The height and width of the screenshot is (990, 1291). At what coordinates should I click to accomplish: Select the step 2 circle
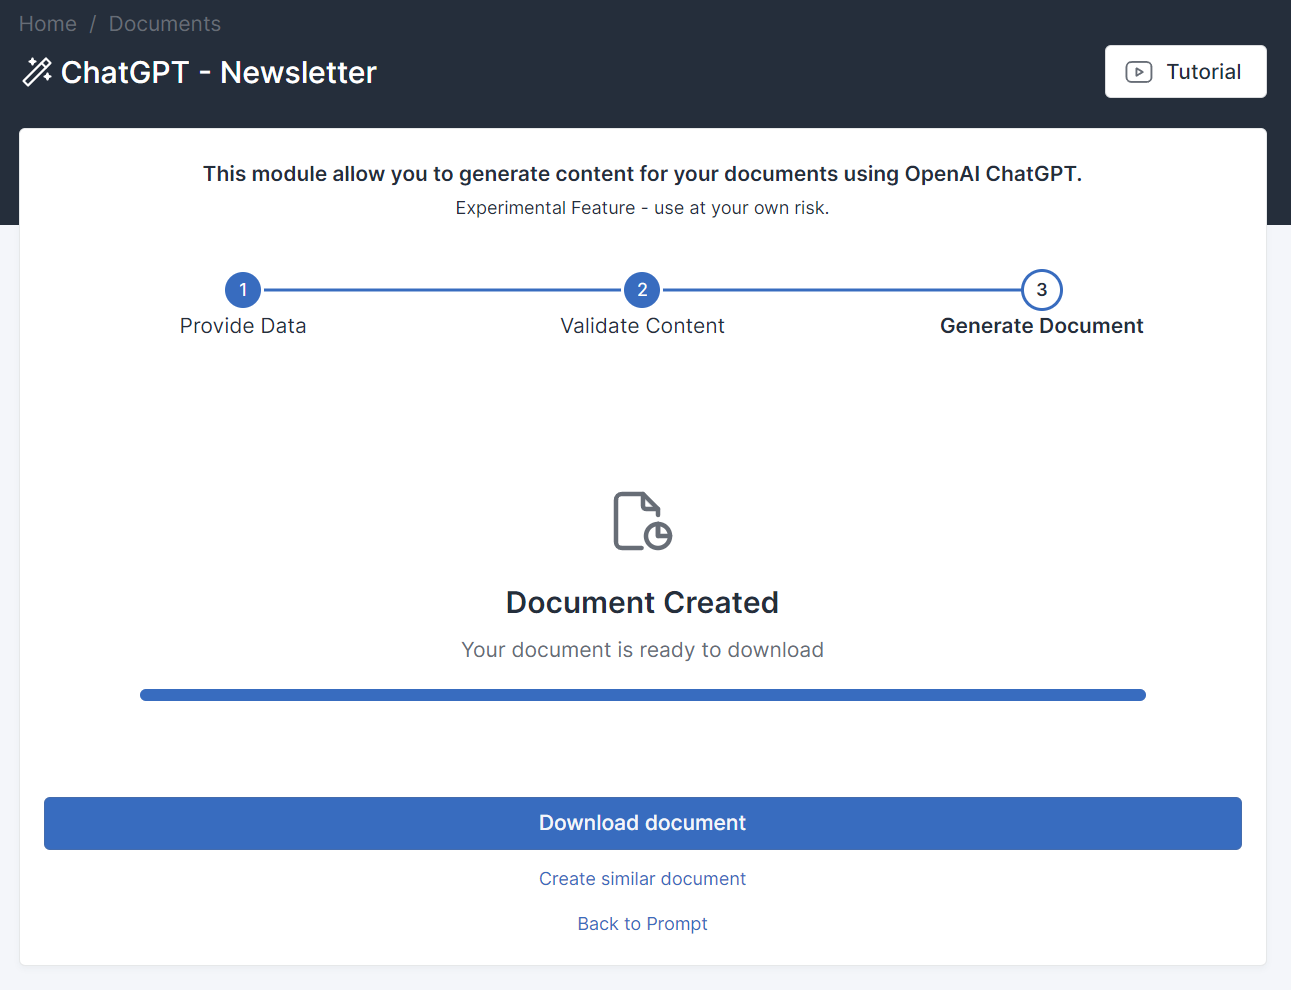(642, 290)
